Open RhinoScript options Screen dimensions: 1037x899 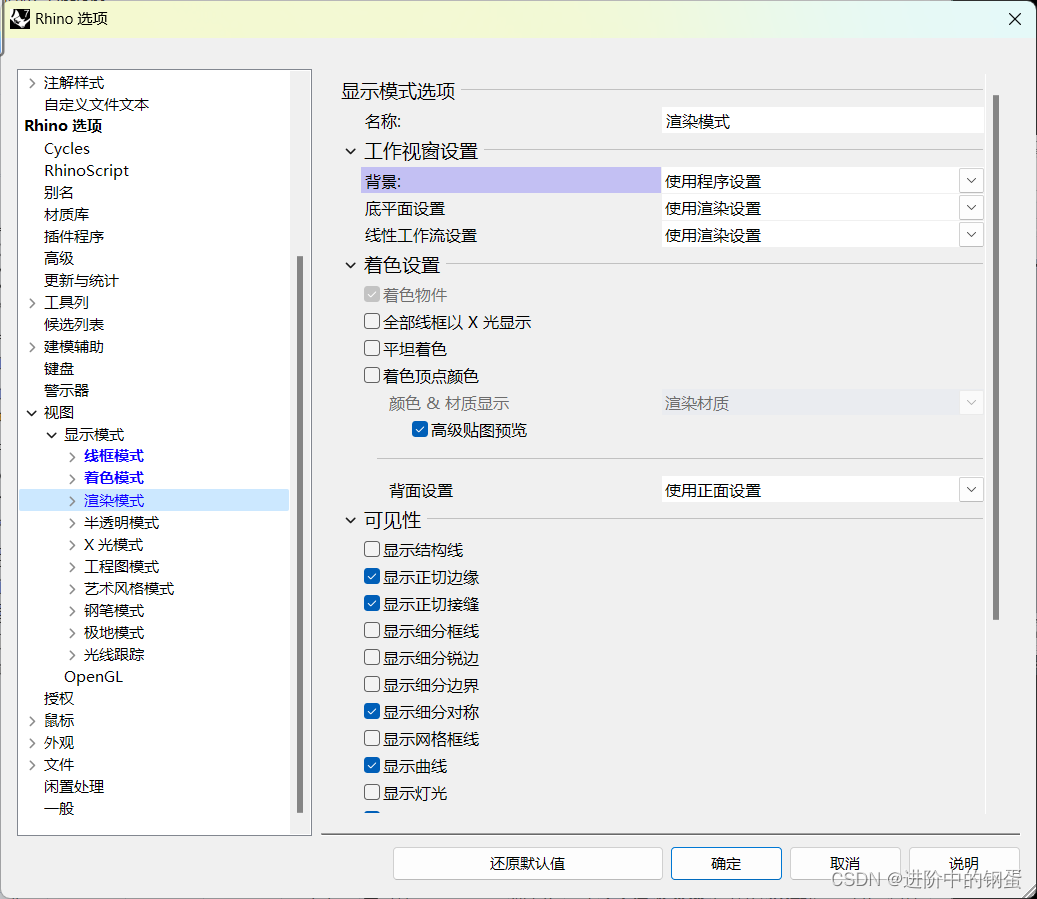86,171
